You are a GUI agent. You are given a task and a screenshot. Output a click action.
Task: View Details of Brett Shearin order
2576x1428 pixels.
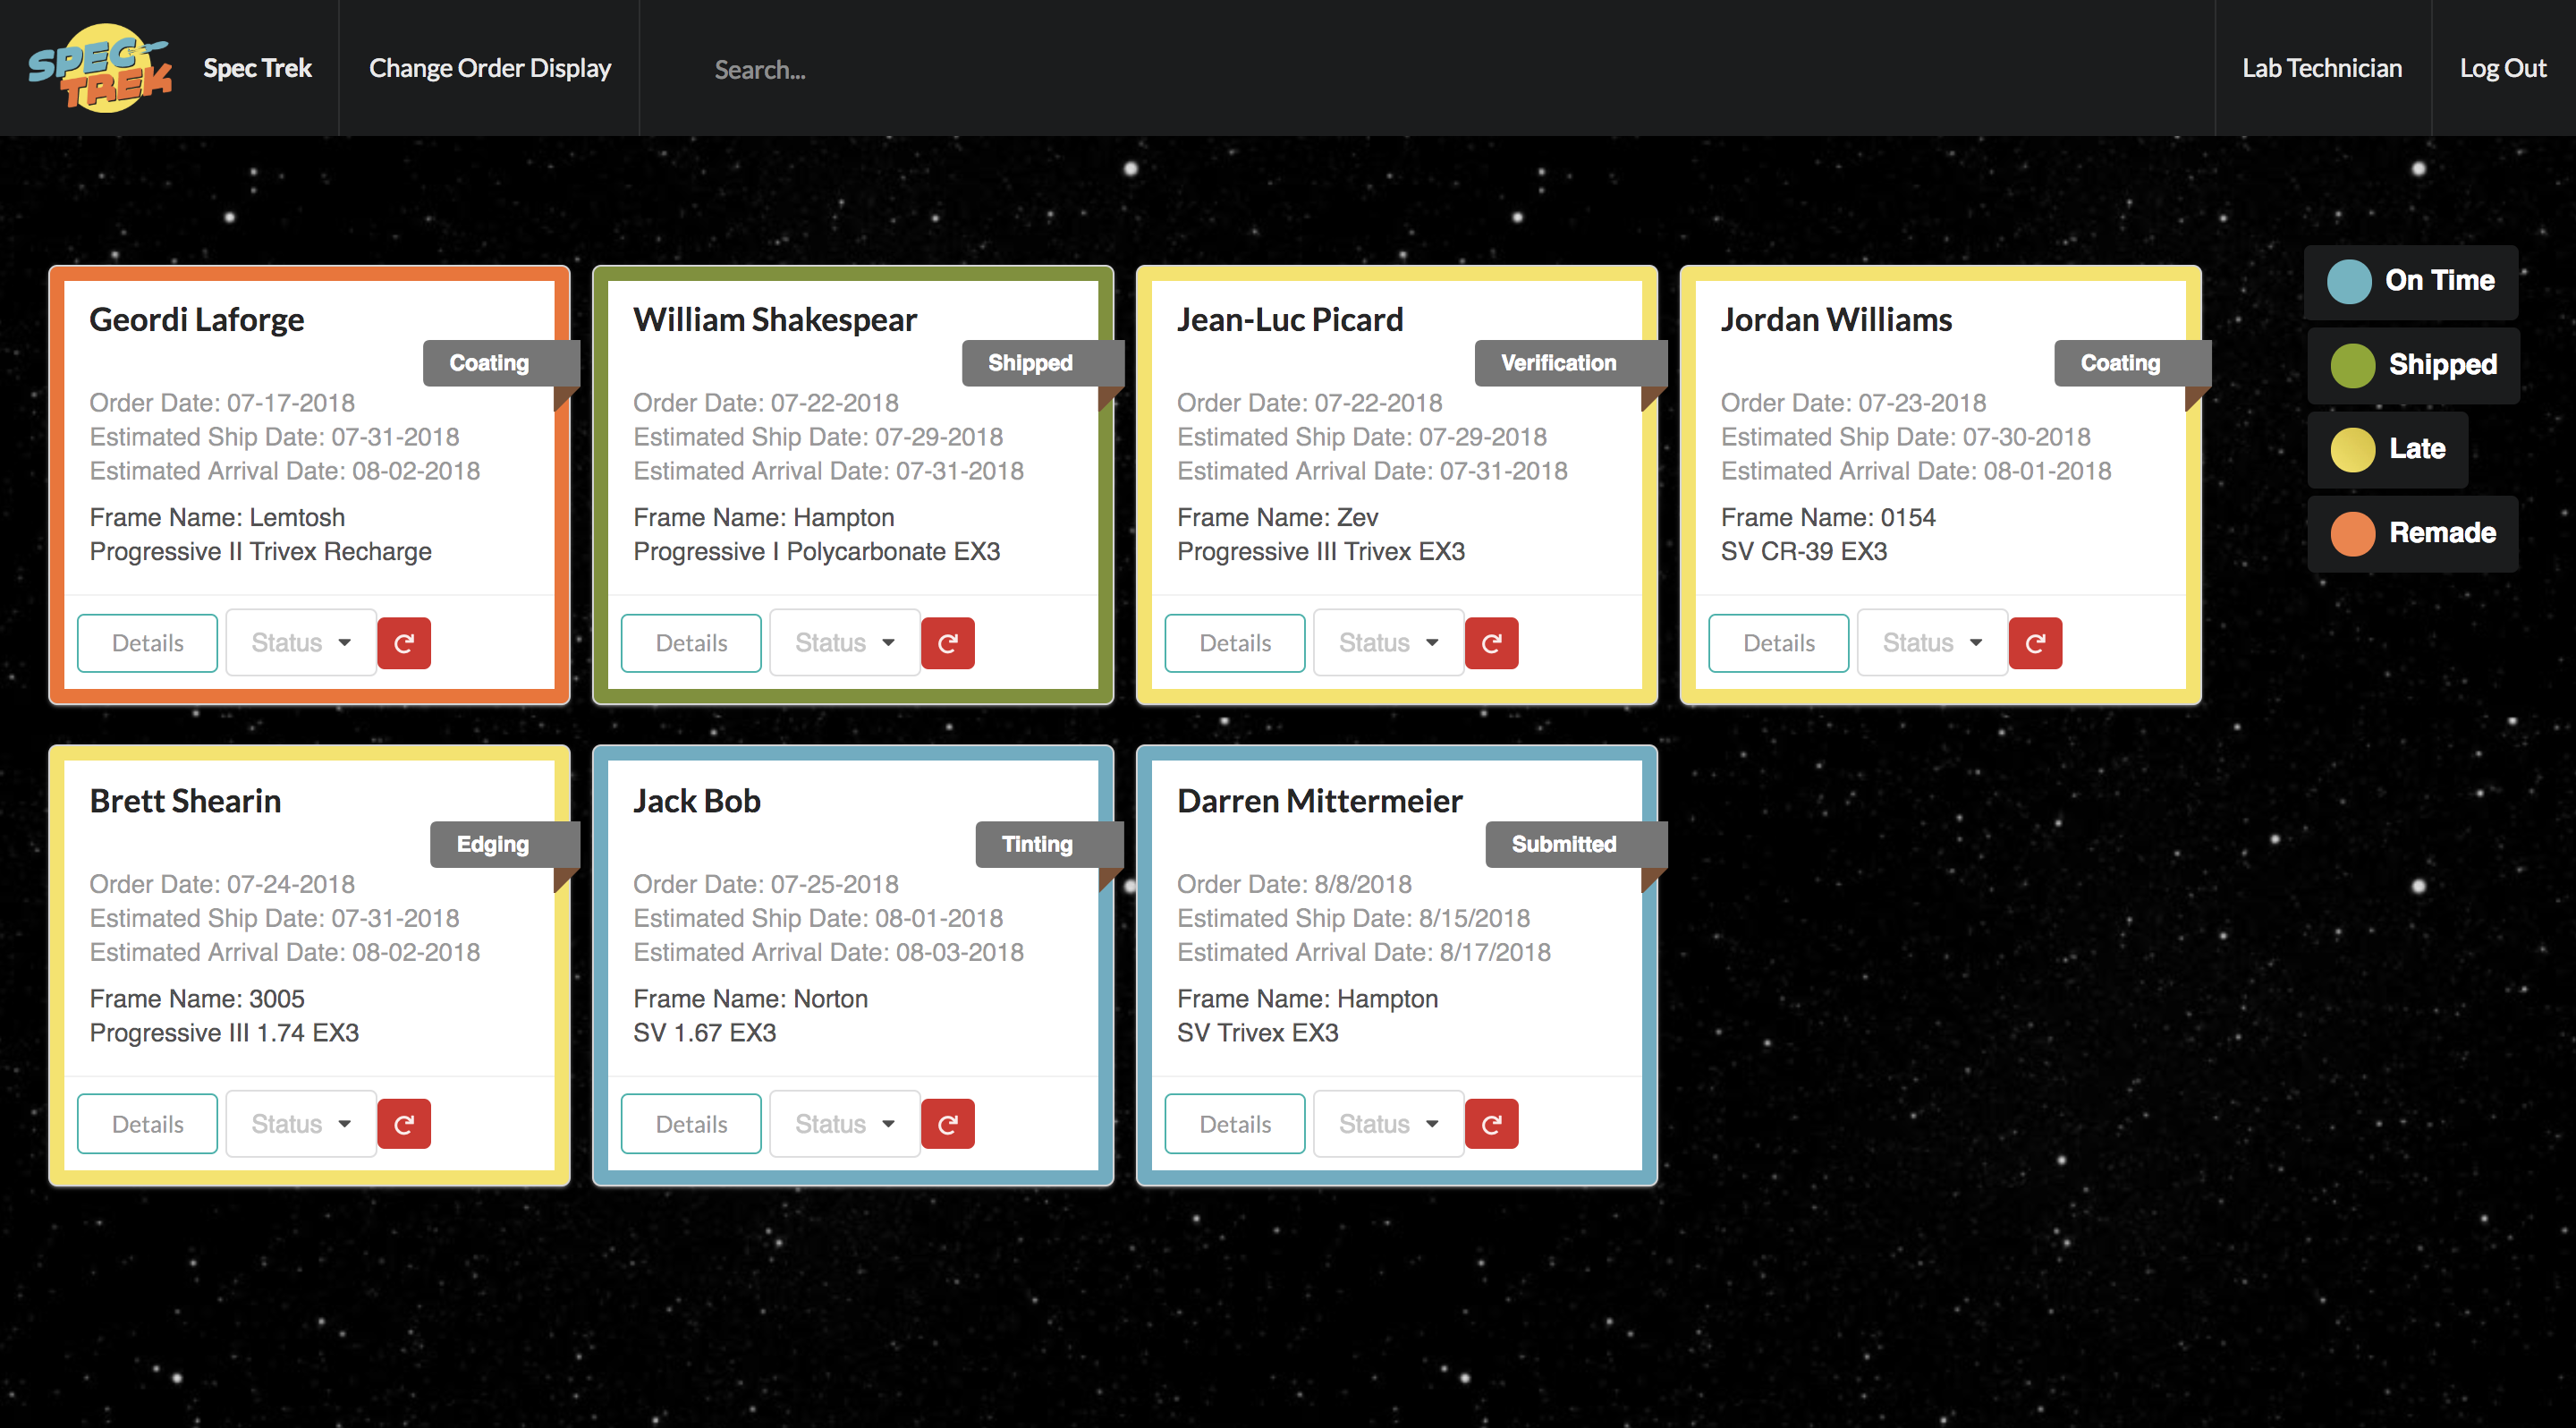[147, 1124]
